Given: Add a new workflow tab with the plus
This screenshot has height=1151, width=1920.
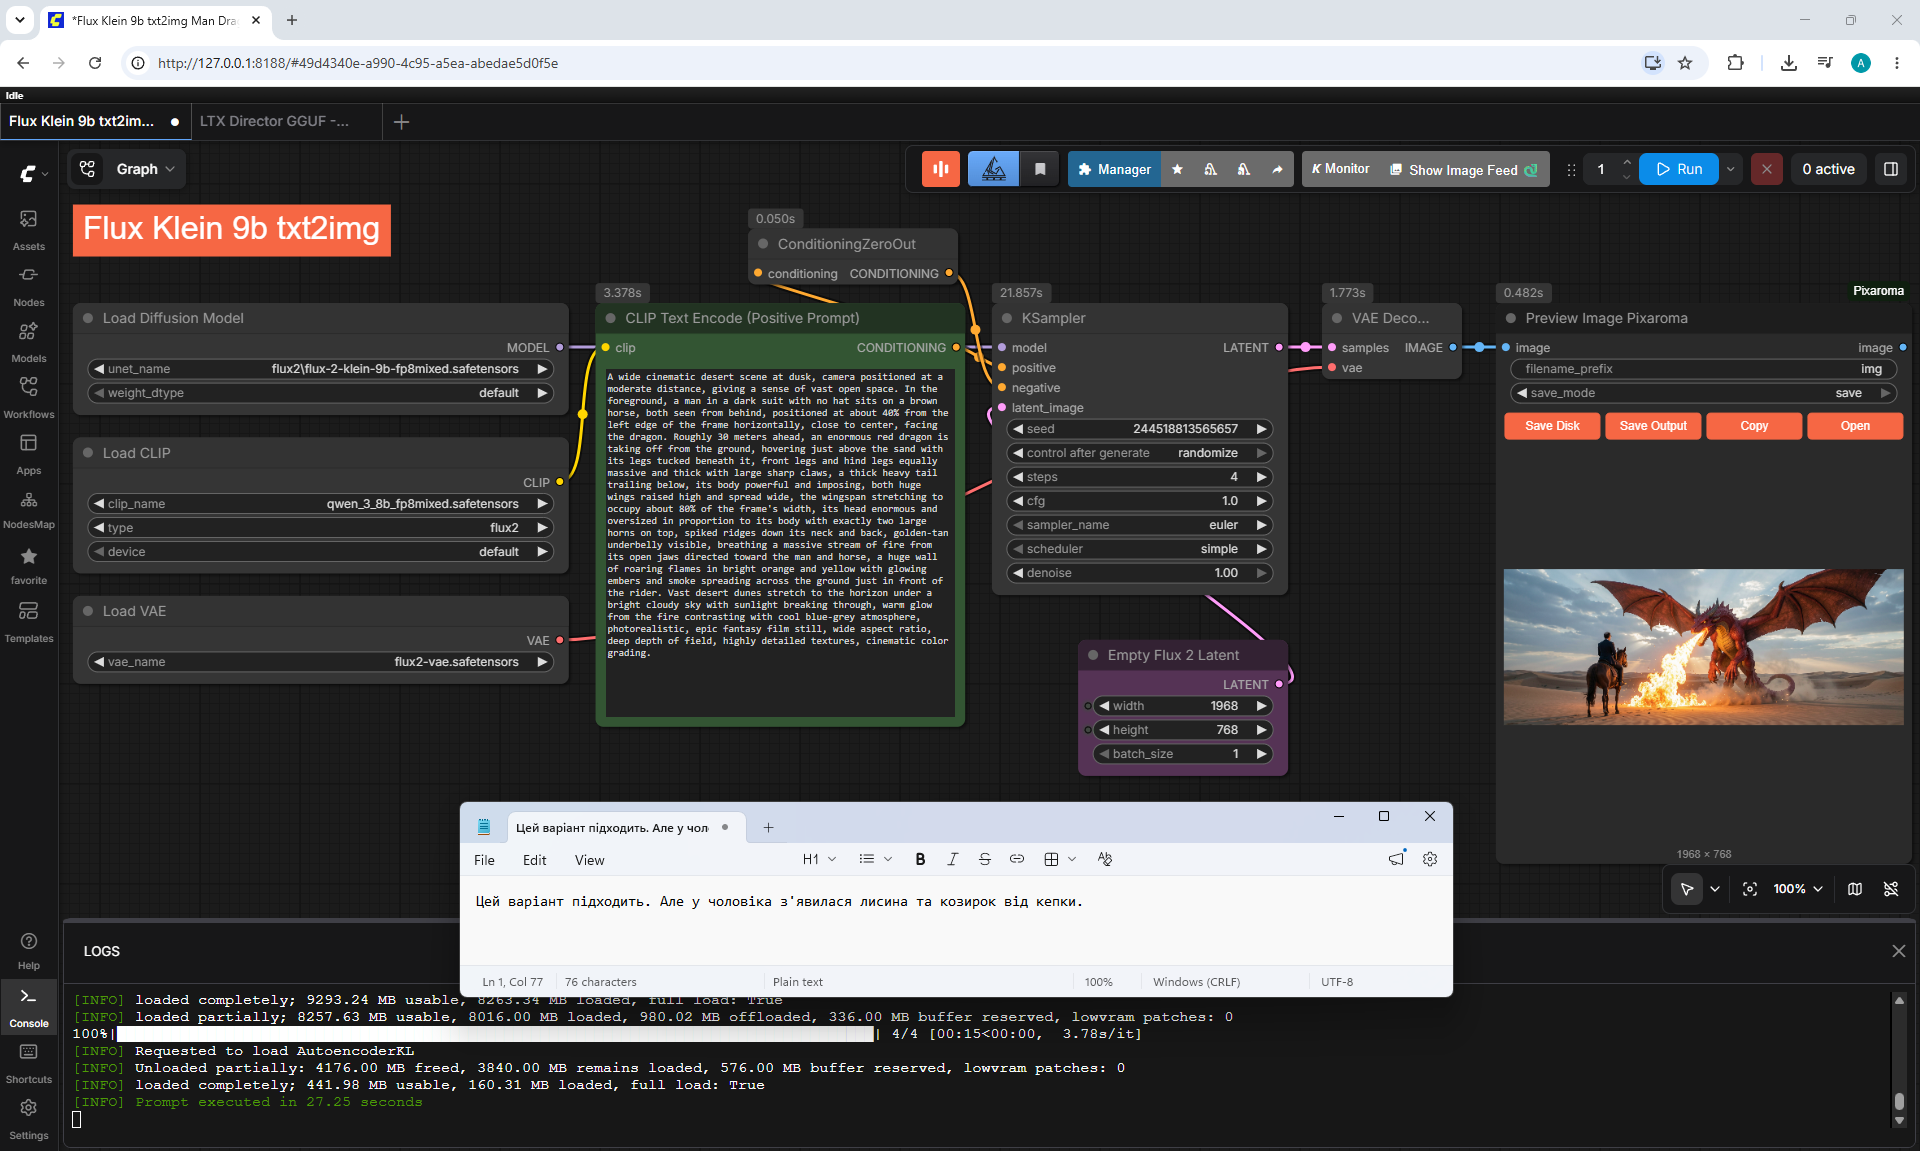Looking at the screenshot, I should tap(402, 121).
